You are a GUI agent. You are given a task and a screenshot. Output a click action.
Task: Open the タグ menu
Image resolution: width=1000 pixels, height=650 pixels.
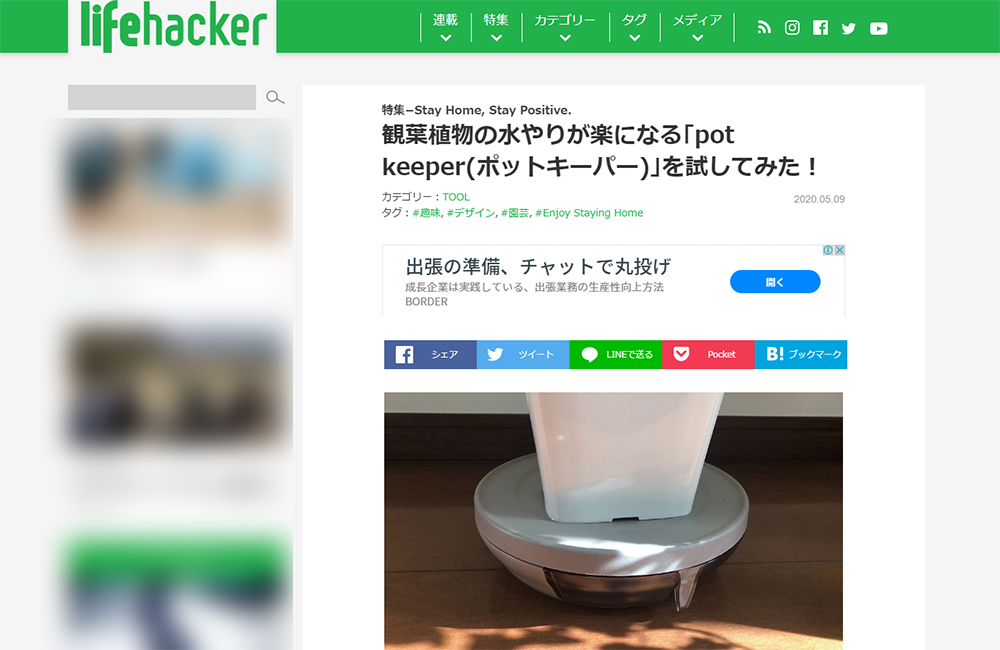click(634, 27)
